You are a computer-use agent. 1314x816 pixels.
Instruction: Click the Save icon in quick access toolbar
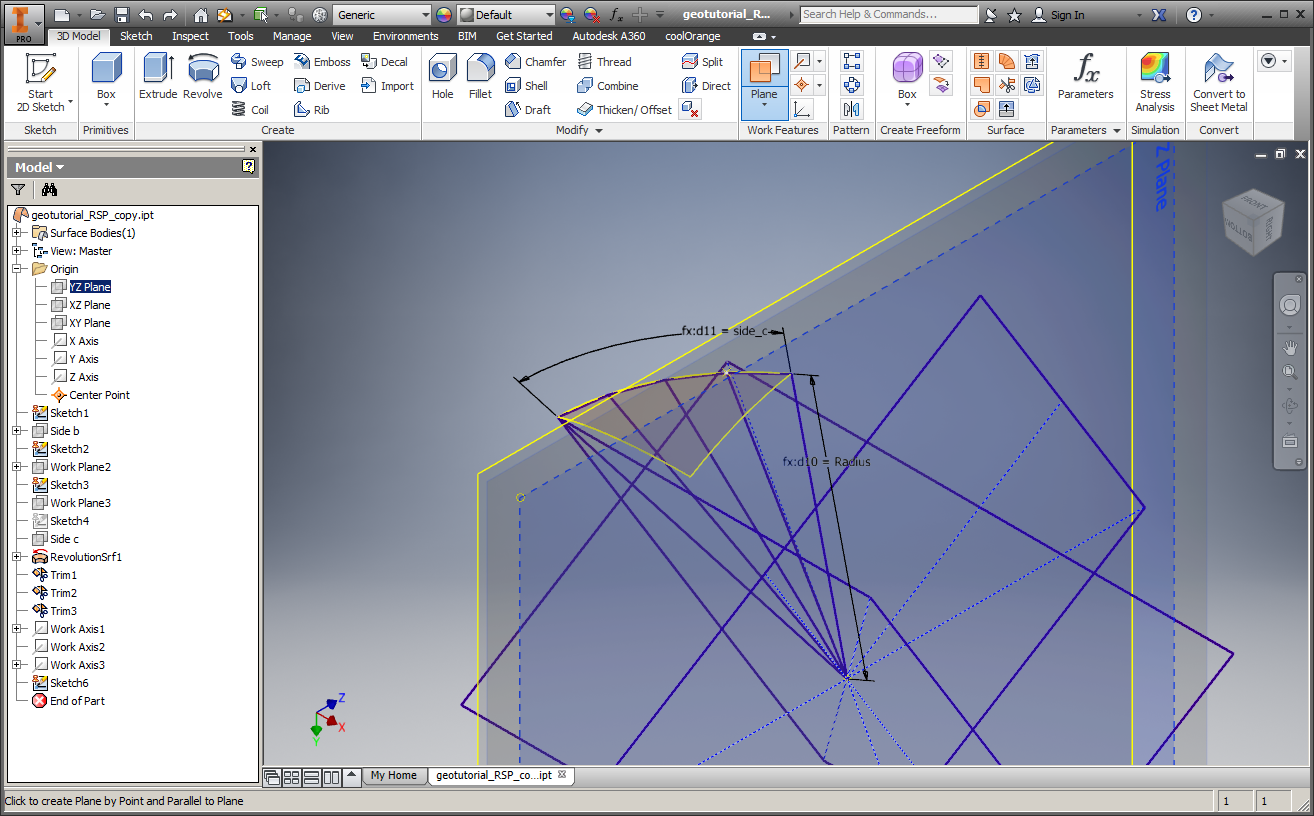[x=121, y=15]
